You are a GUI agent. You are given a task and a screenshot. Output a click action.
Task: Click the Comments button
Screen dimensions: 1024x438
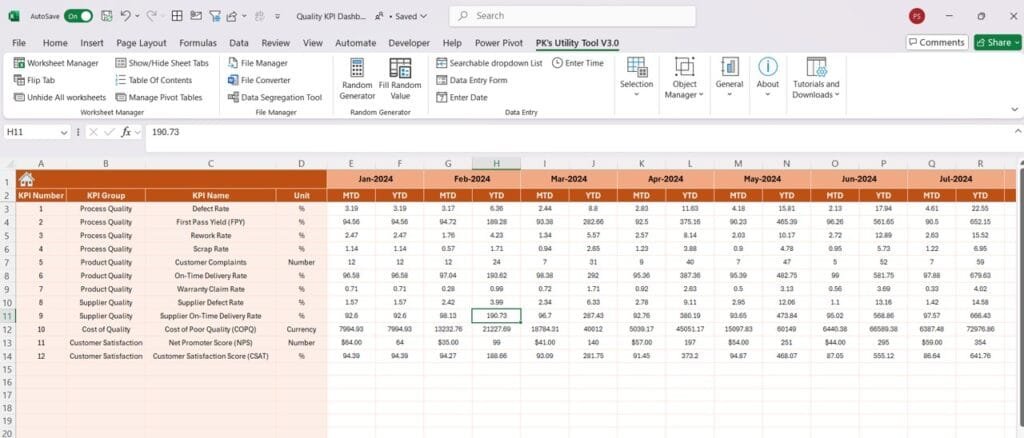(936, 42)
